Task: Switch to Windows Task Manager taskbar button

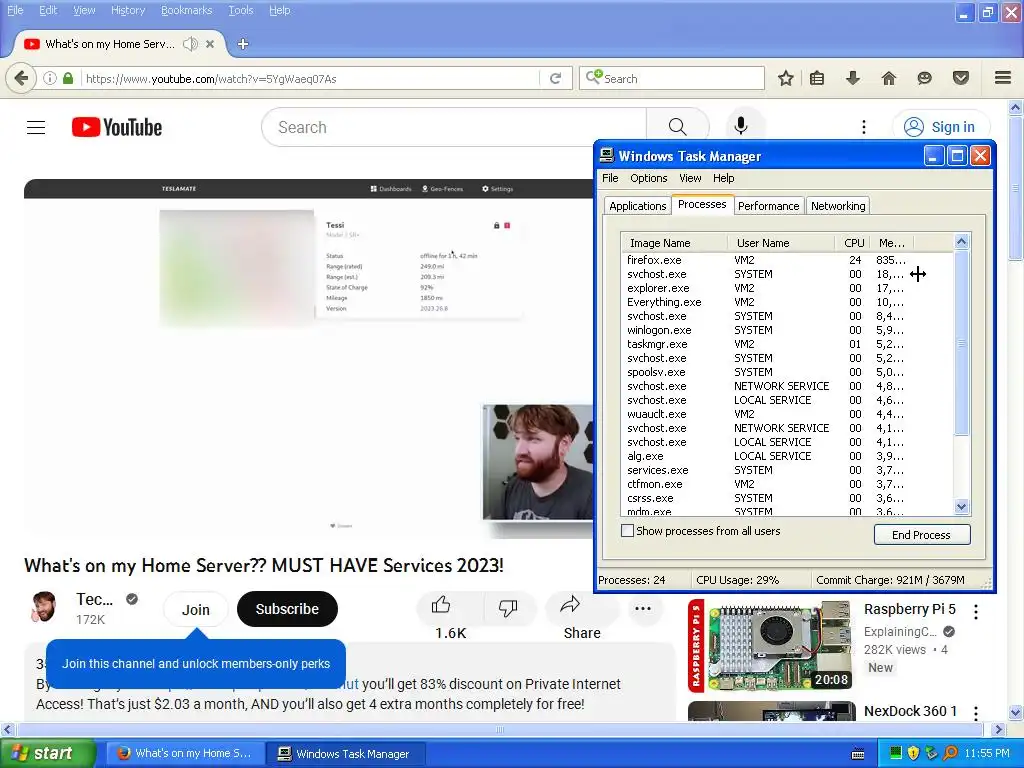Action: click(348, 754)
